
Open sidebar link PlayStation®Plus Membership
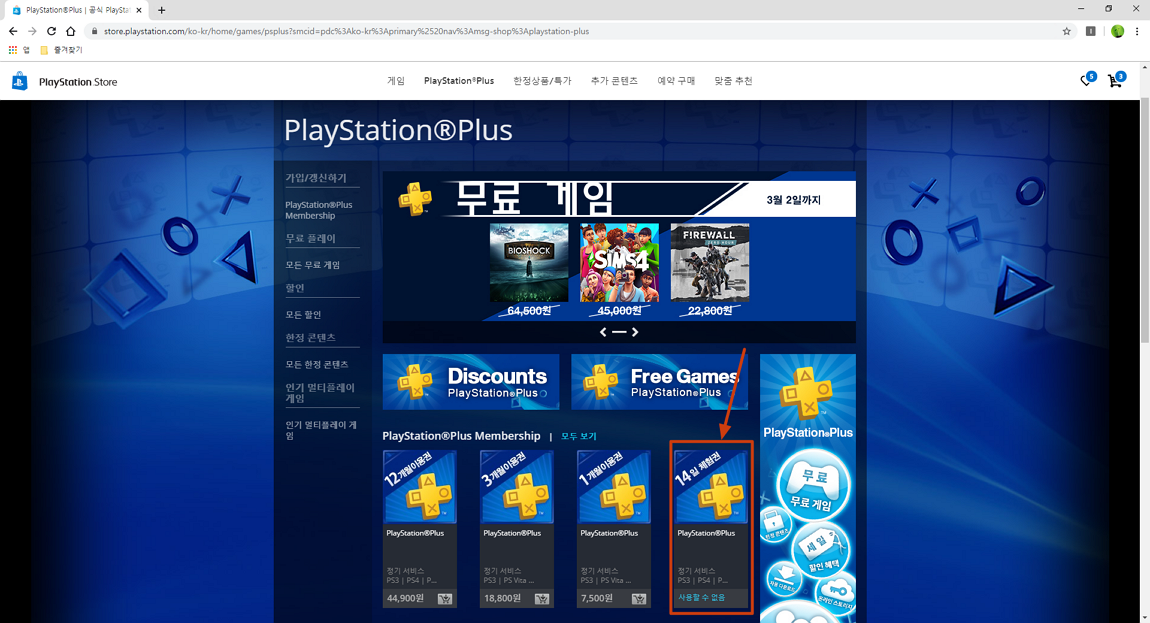tap(318, 210)
